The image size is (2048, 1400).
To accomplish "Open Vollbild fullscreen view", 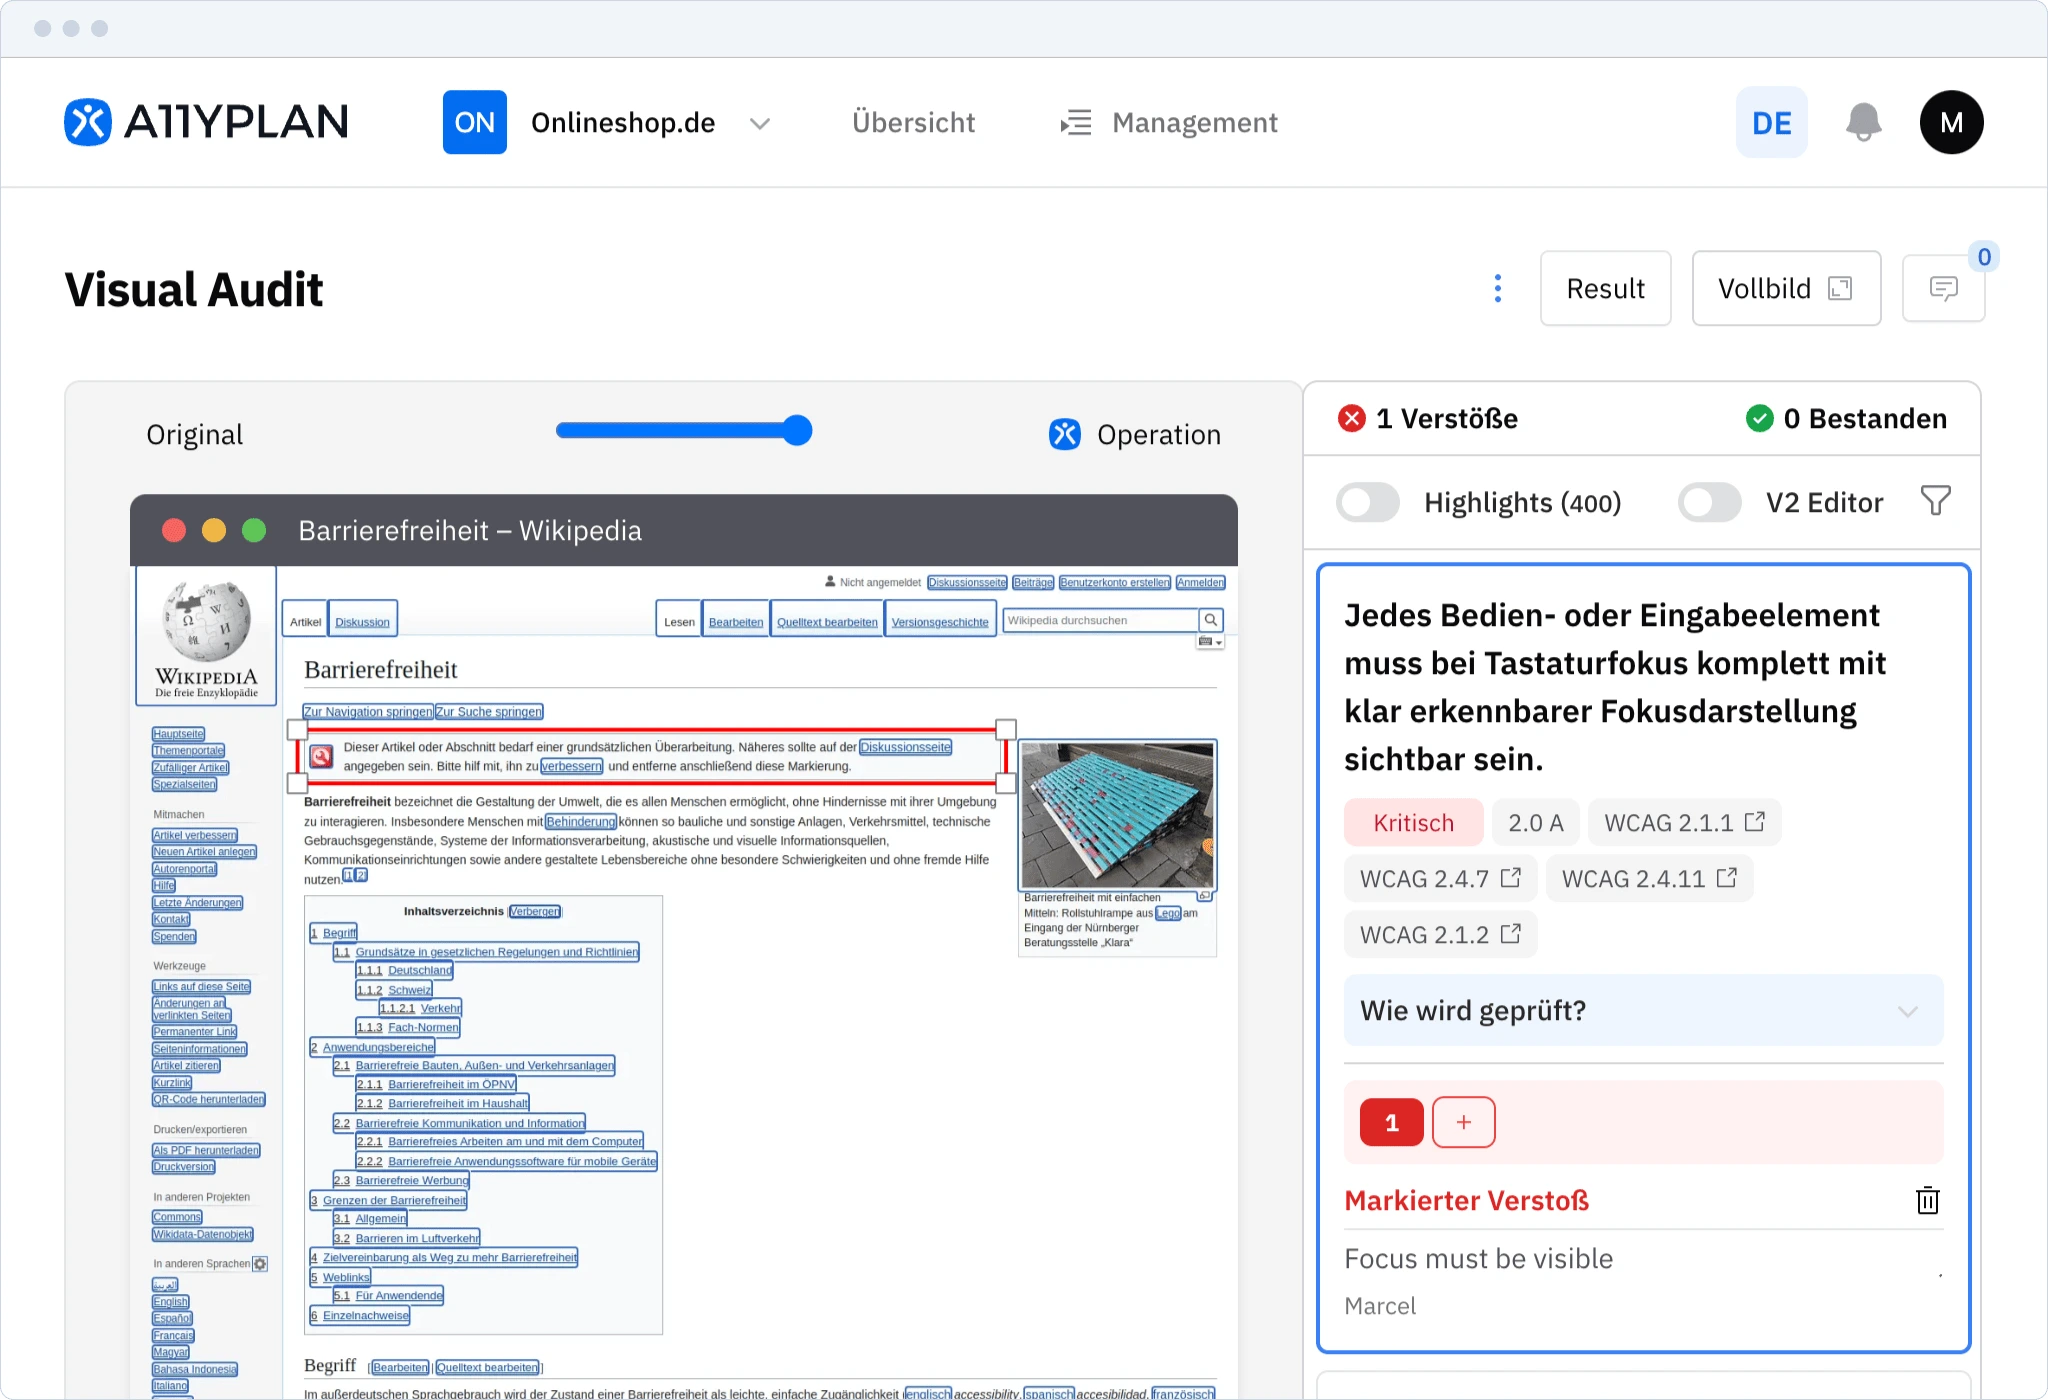I will tap(1785, 288).
